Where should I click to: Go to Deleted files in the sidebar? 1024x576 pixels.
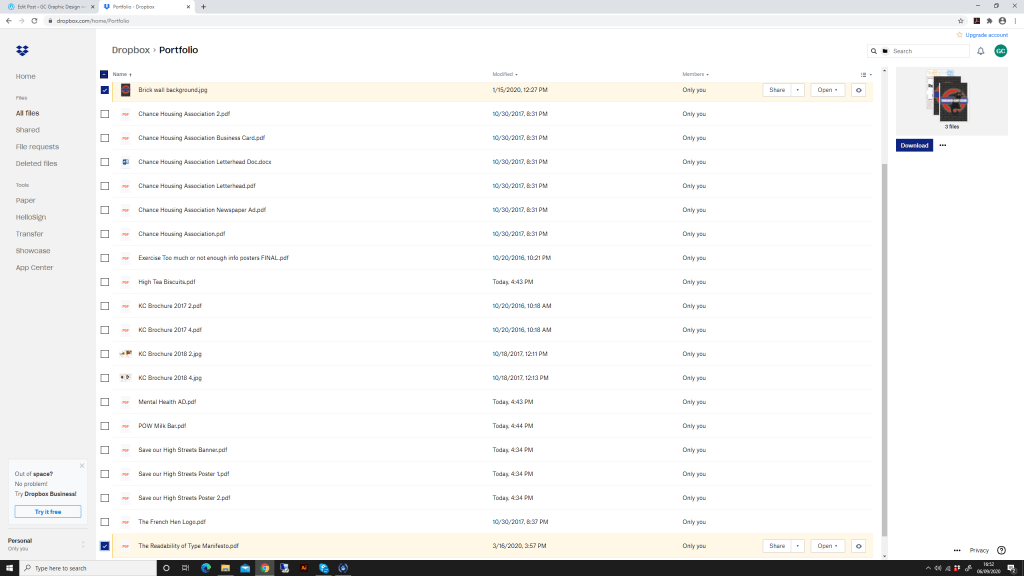[x=36, y=163]
